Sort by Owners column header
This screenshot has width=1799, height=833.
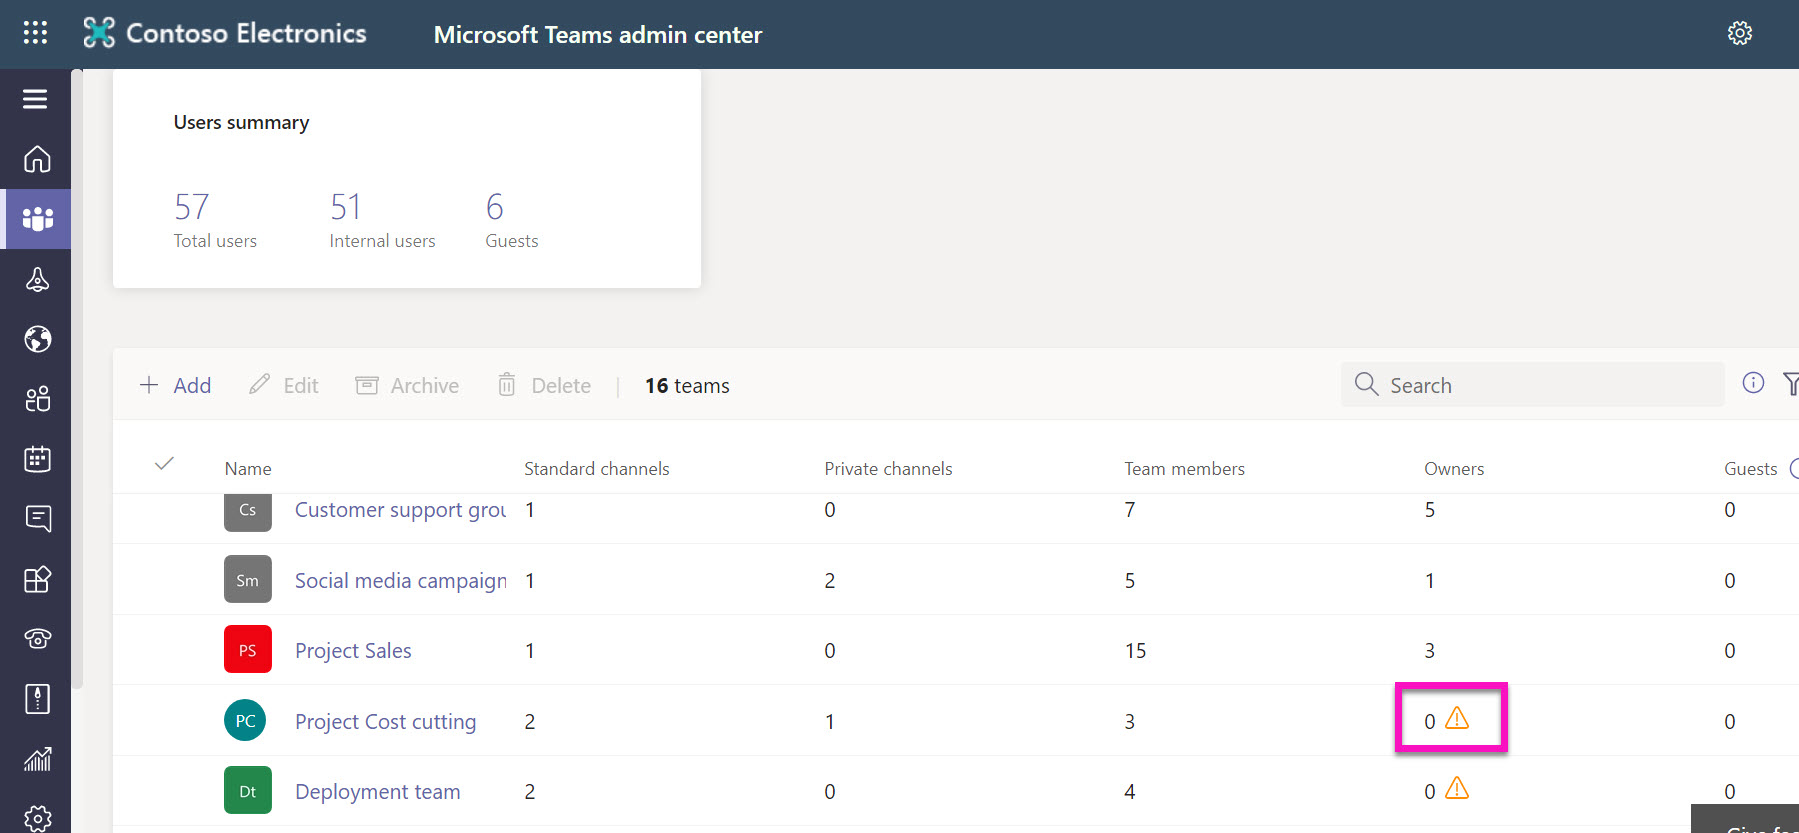pos(1454,469)
